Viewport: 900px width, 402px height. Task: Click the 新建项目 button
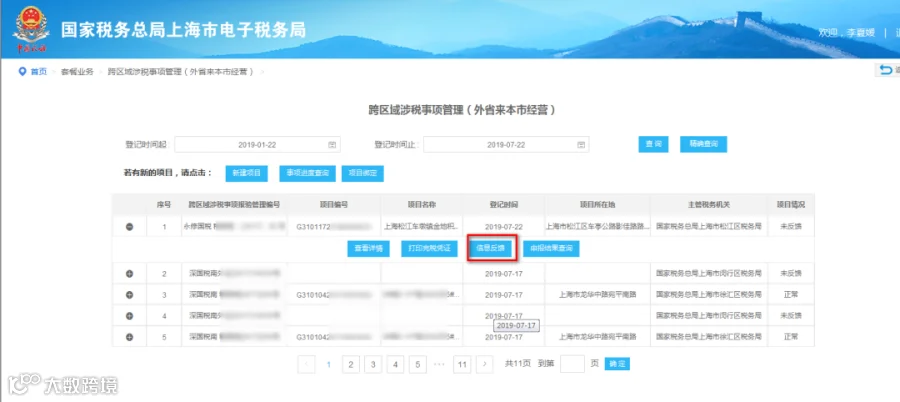coord(246,173)
